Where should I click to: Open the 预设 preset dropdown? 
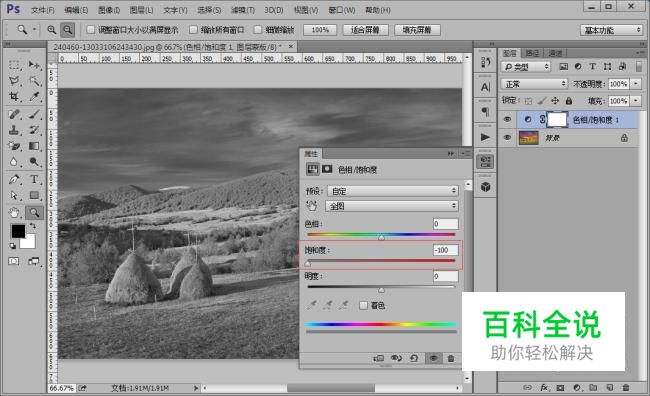pyautogui.click(x=393, y=191)
